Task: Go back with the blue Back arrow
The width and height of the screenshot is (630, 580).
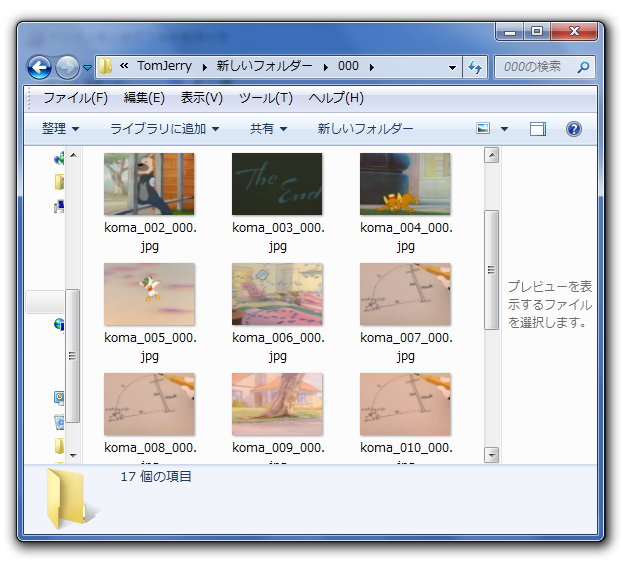Action: 39,67
